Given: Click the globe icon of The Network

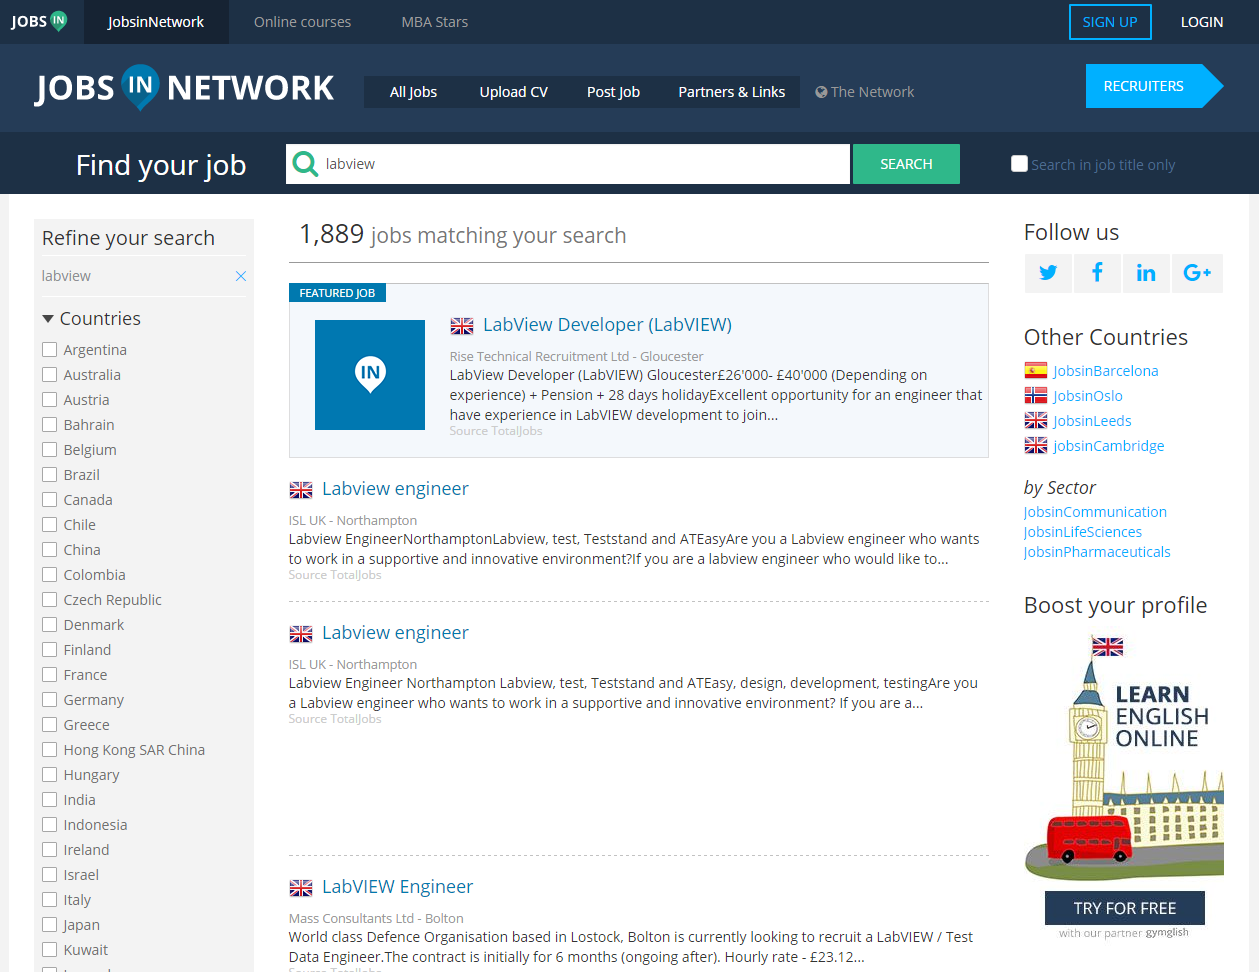Looking at the screenshot, I should [x=821, y=92].
